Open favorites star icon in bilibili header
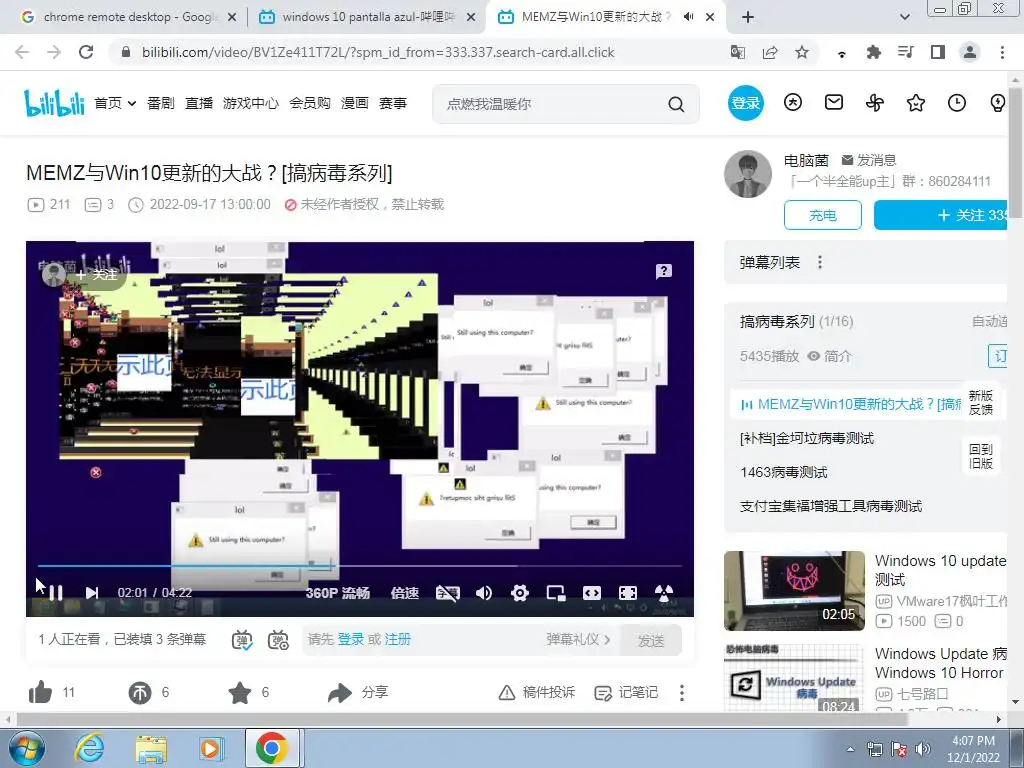 pyautogui.click(x=916, y=103)
